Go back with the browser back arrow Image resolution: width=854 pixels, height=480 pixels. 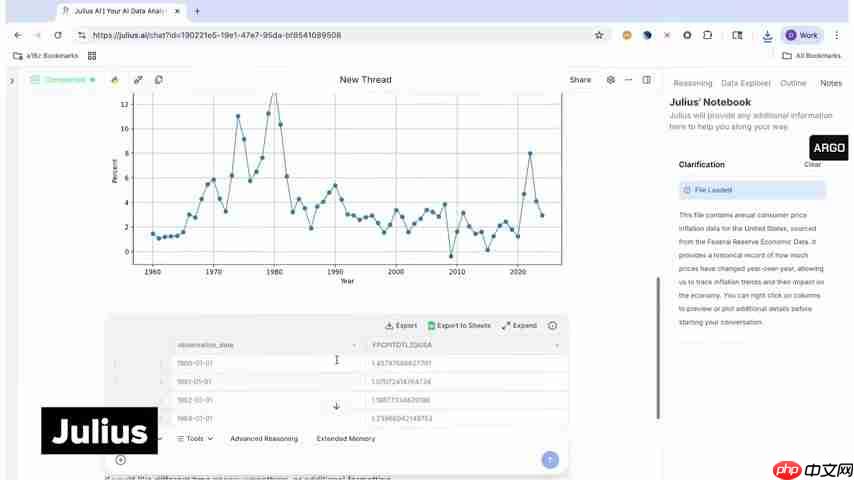(x=18, y=35)
